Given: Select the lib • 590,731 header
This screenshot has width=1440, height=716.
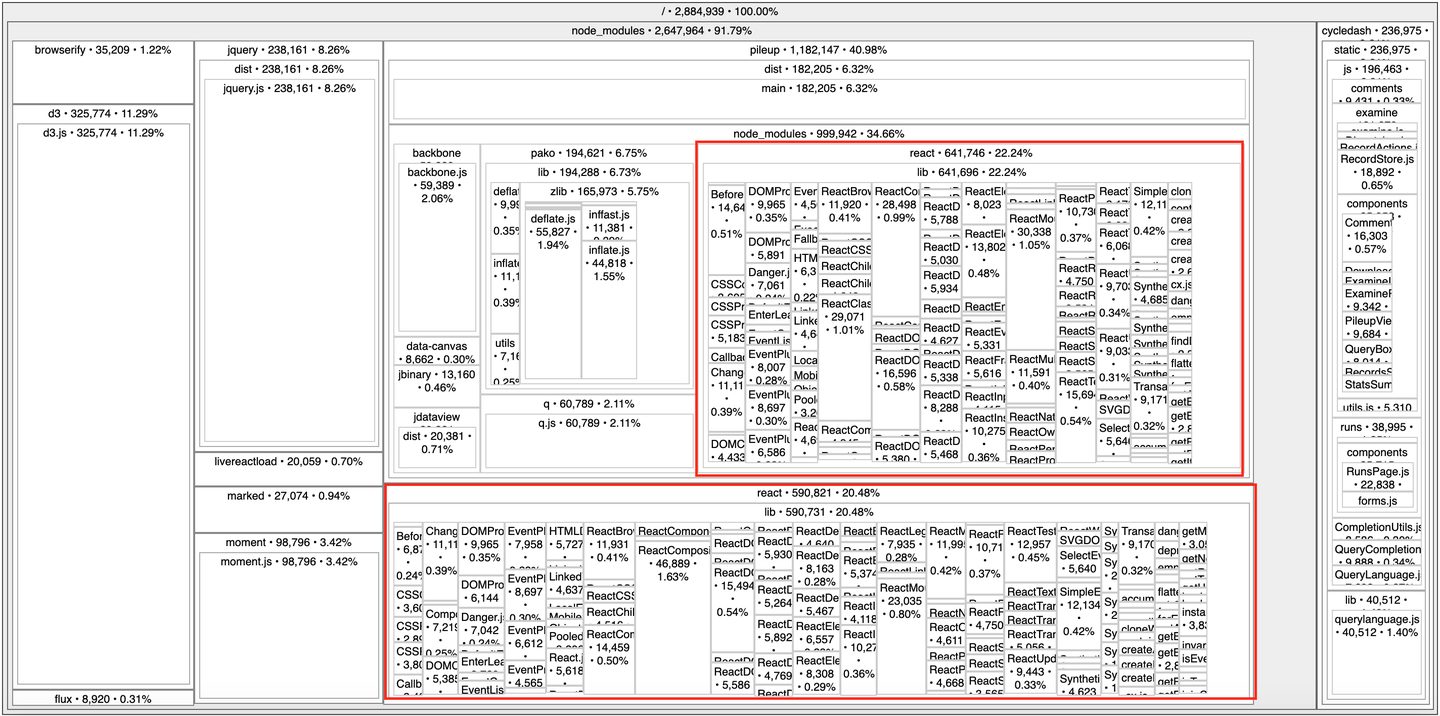Looking at the screenshot, I should coord(818,512).
